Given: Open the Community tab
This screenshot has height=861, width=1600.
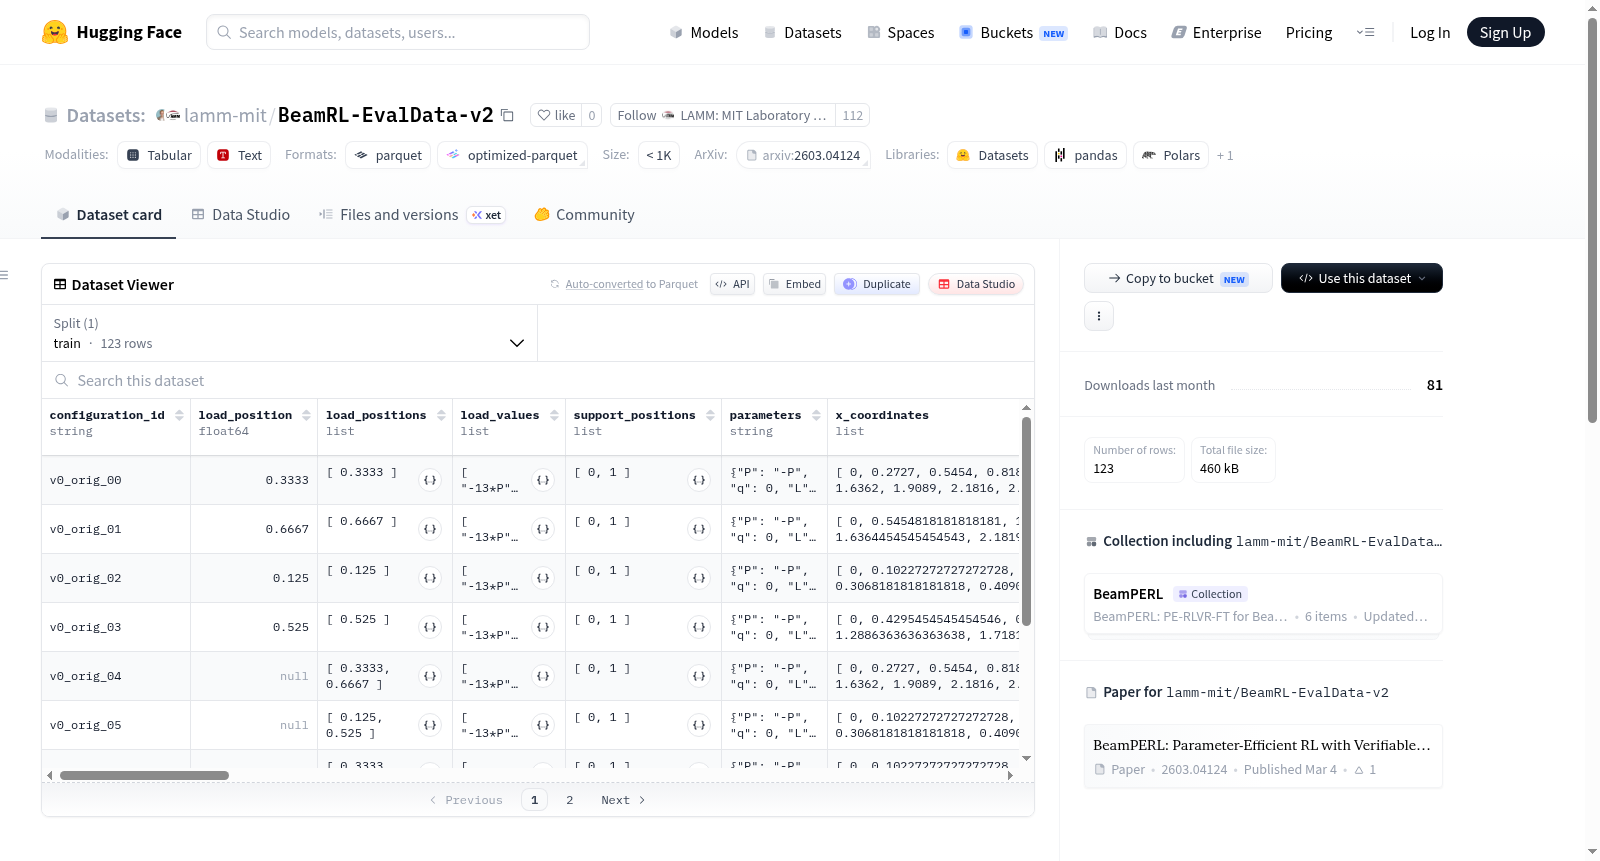Looking at the screenshot, I should coord(584,214).
